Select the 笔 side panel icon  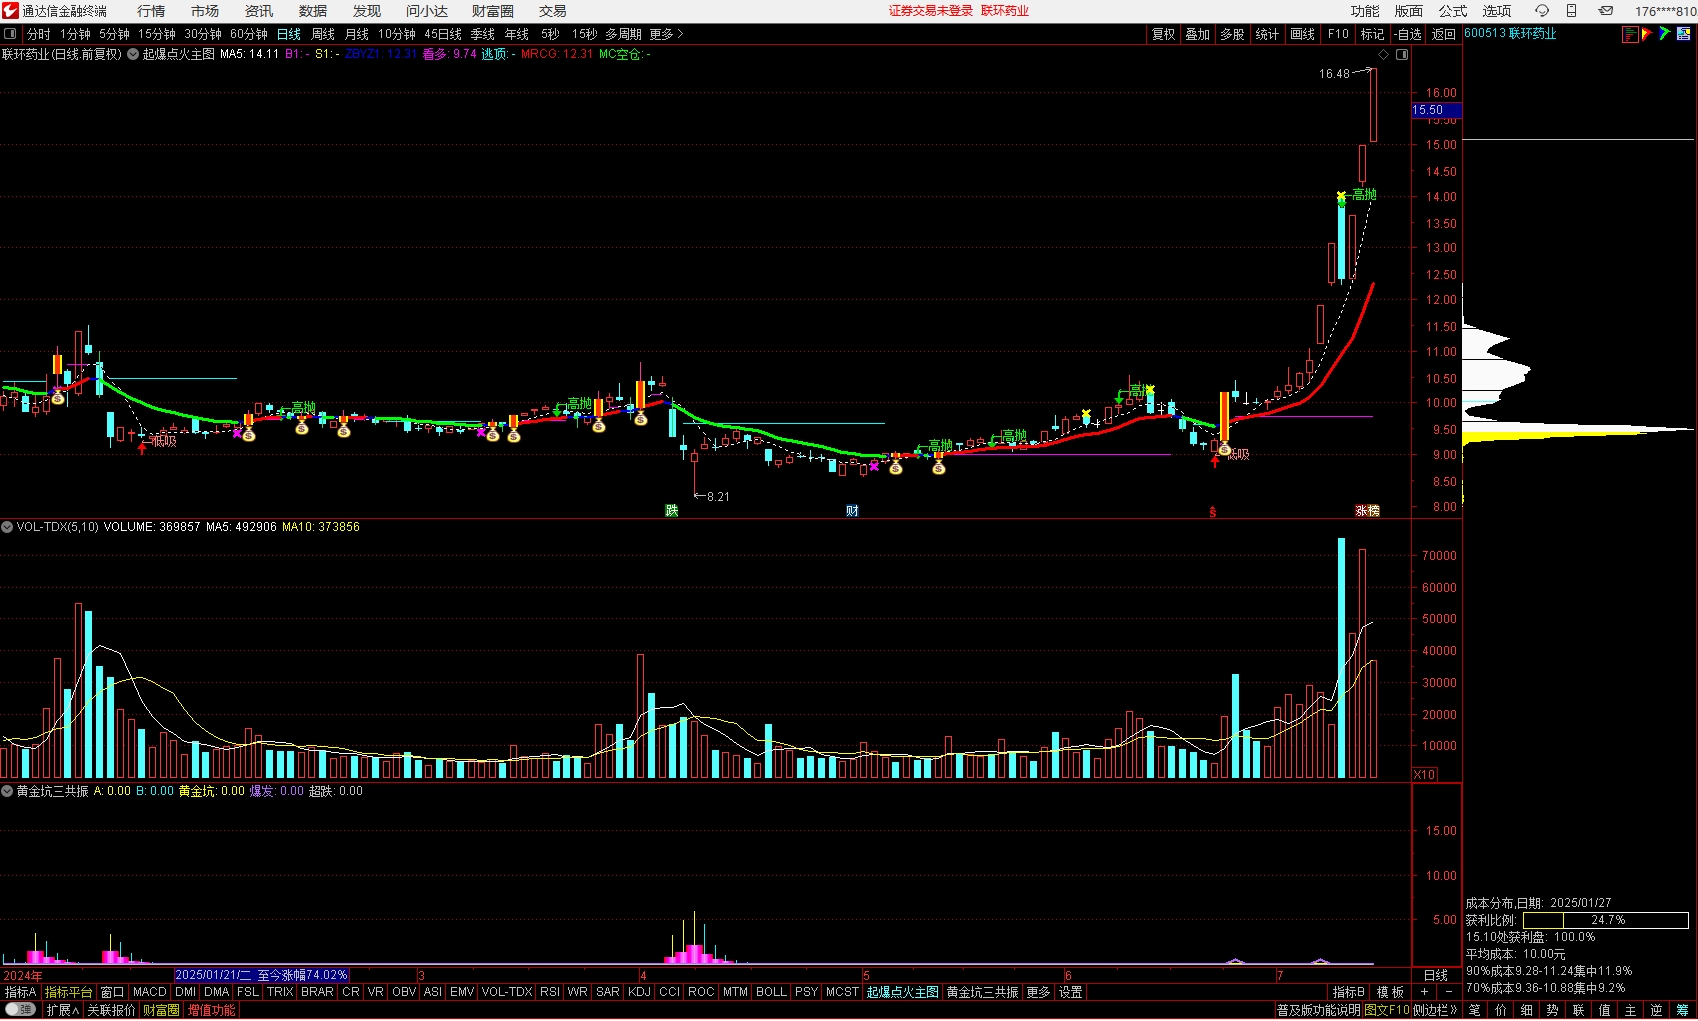coord(1475,1011)
